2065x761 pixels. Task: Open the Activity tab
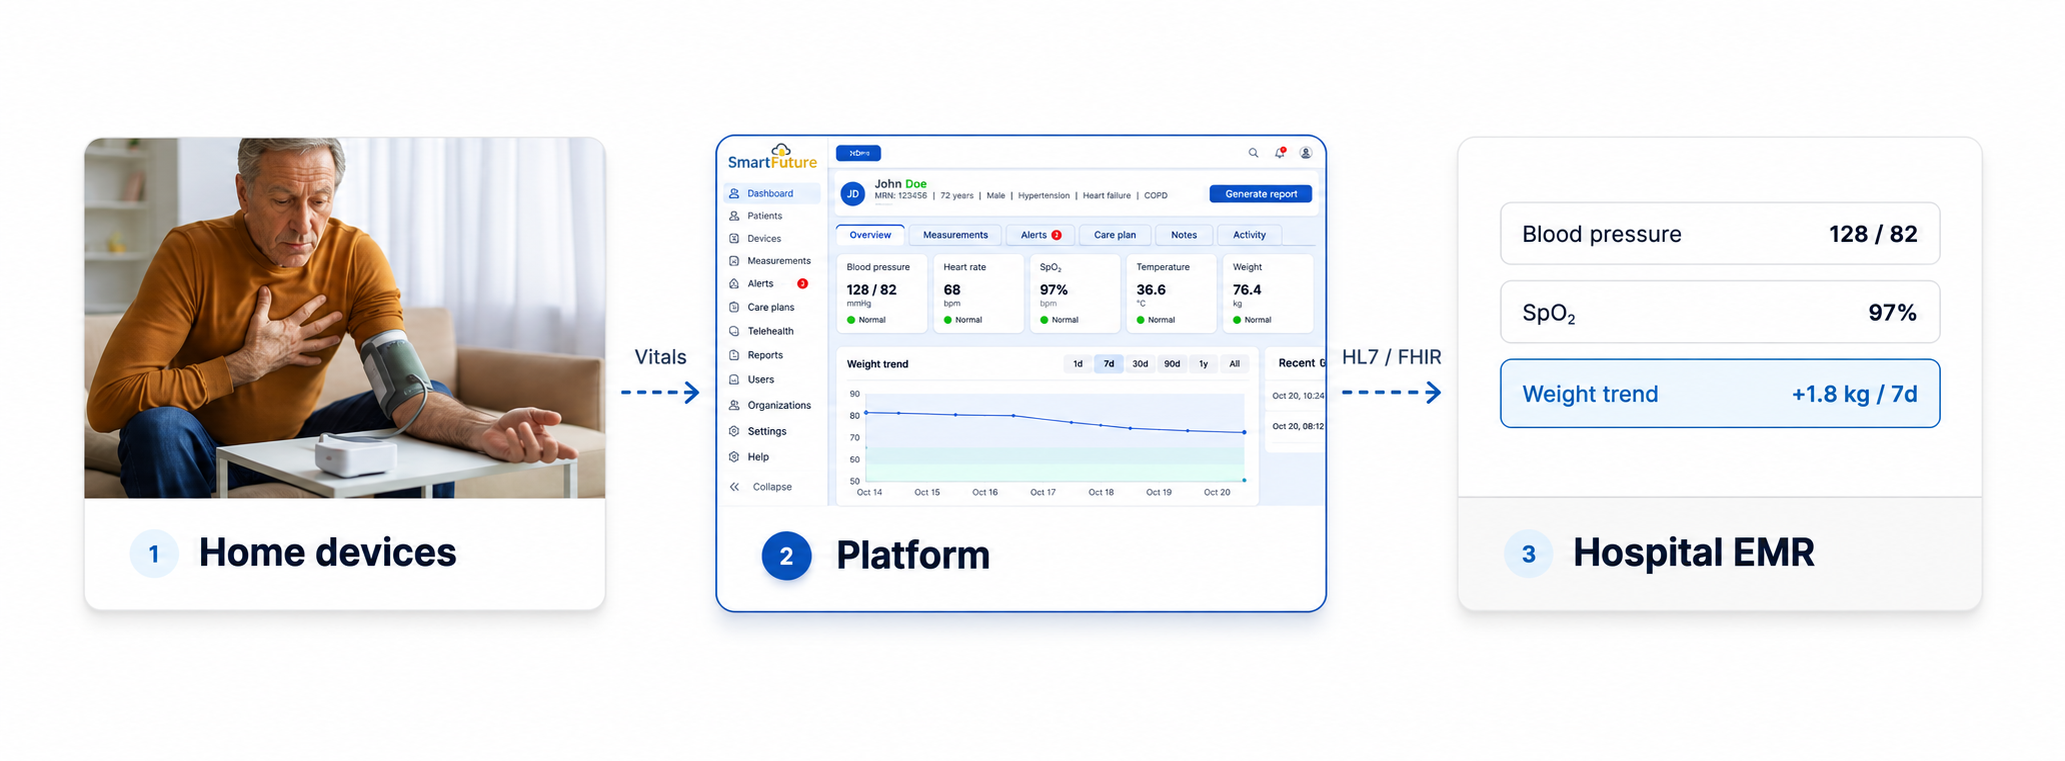(x=1249, y=235)
